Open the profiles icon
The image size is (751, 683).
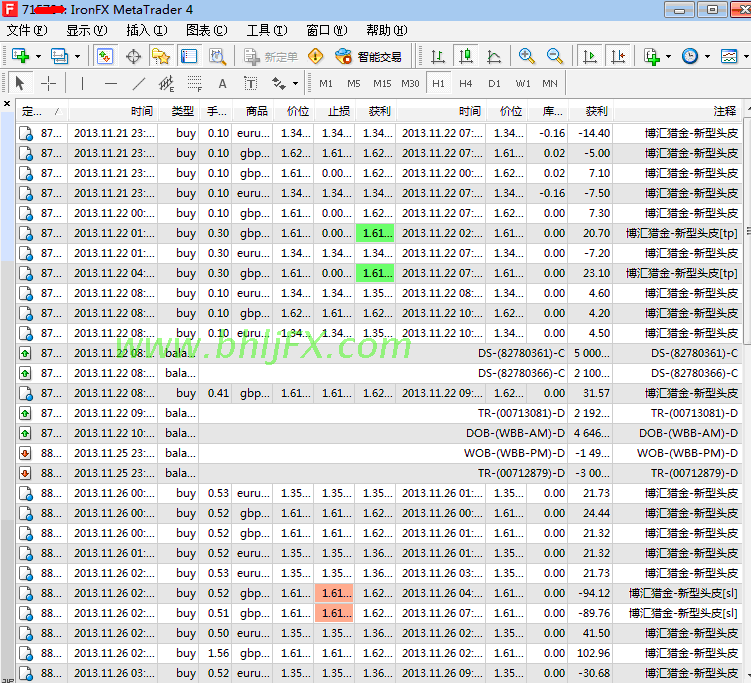(x=59, y=57)
